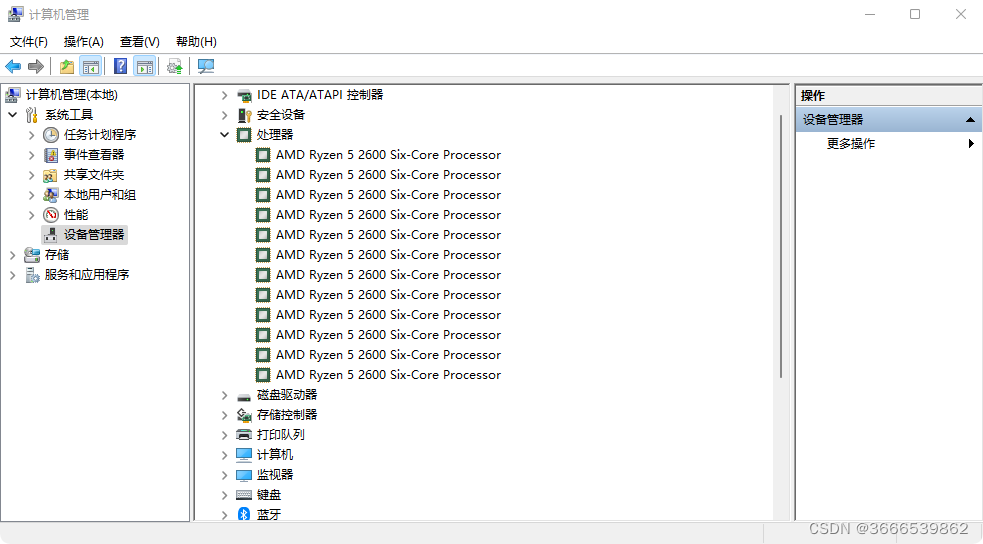This screenshot has width=983, height=544.
Task: Collapse the 设备管理器 actions section arrow
Action: point(970,120)
